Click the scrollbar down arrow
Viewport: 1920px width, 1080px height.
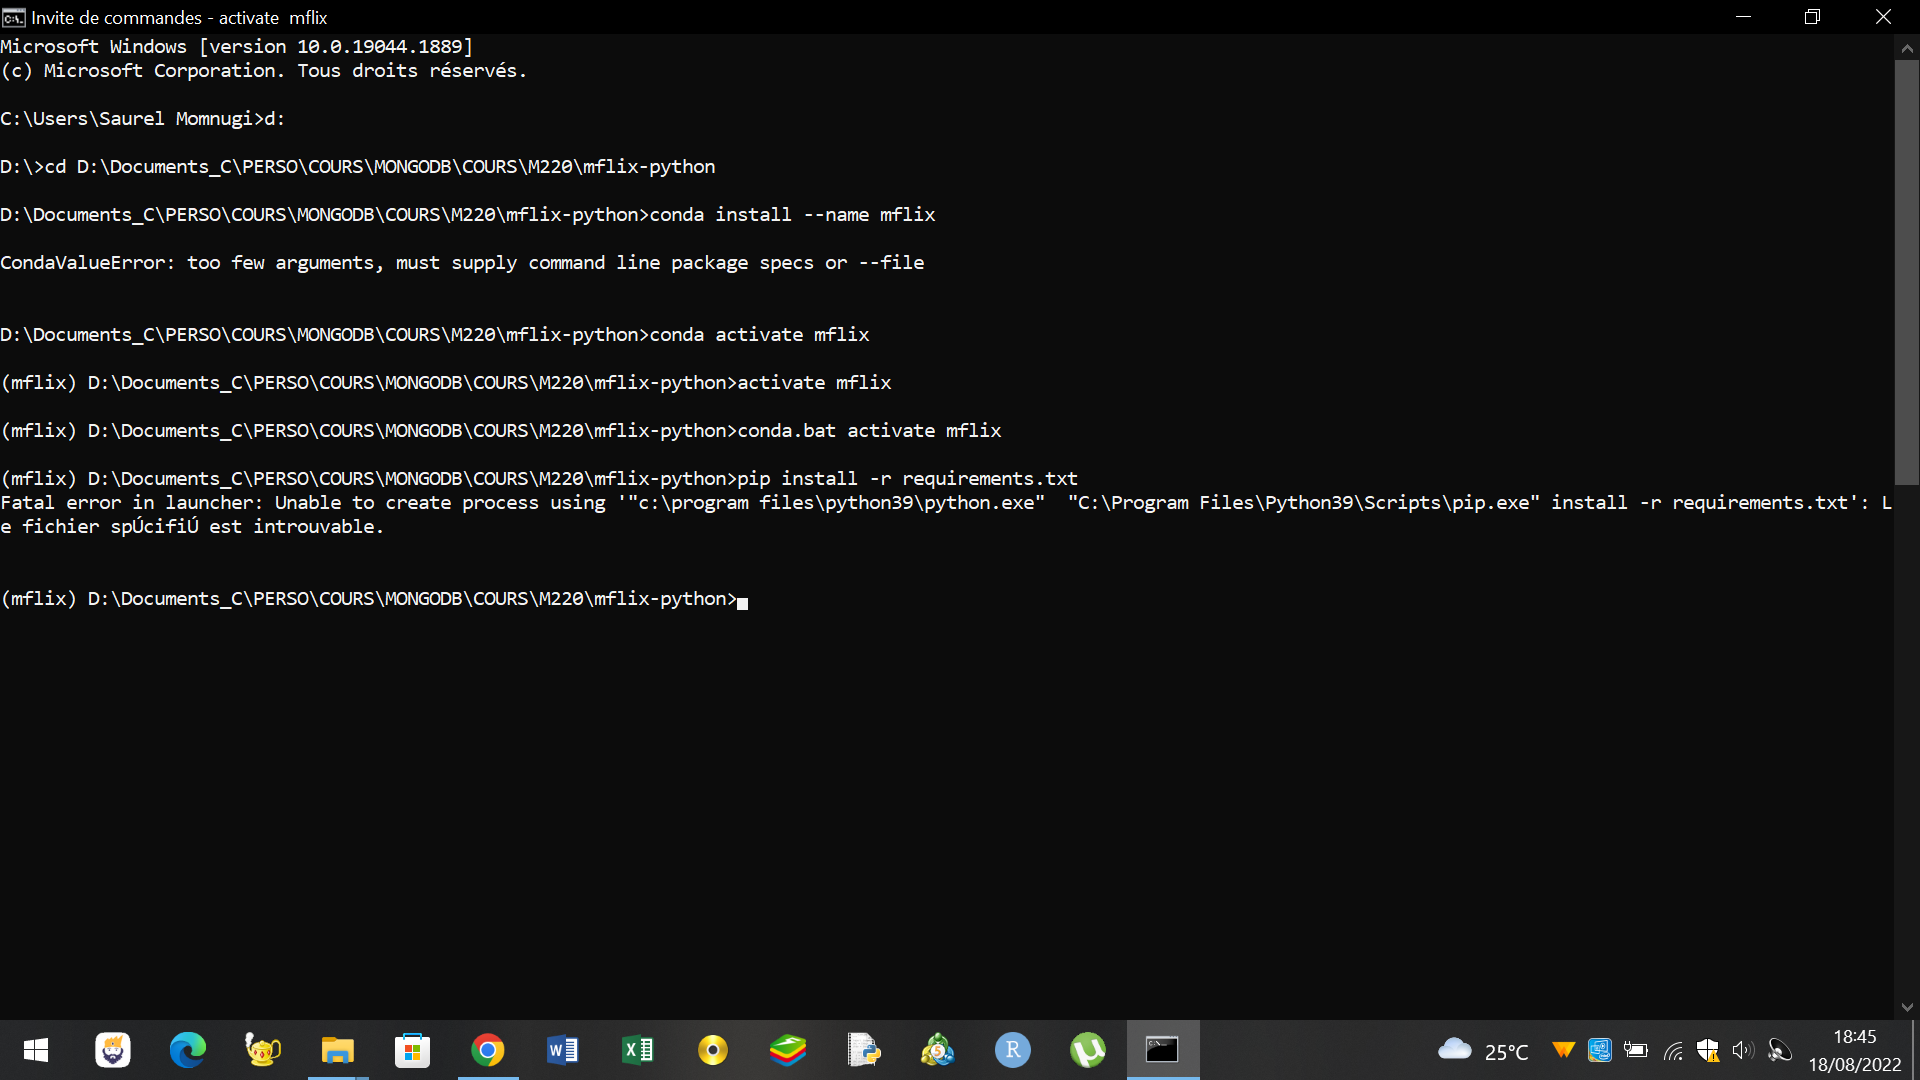tap(1907, 1007)
